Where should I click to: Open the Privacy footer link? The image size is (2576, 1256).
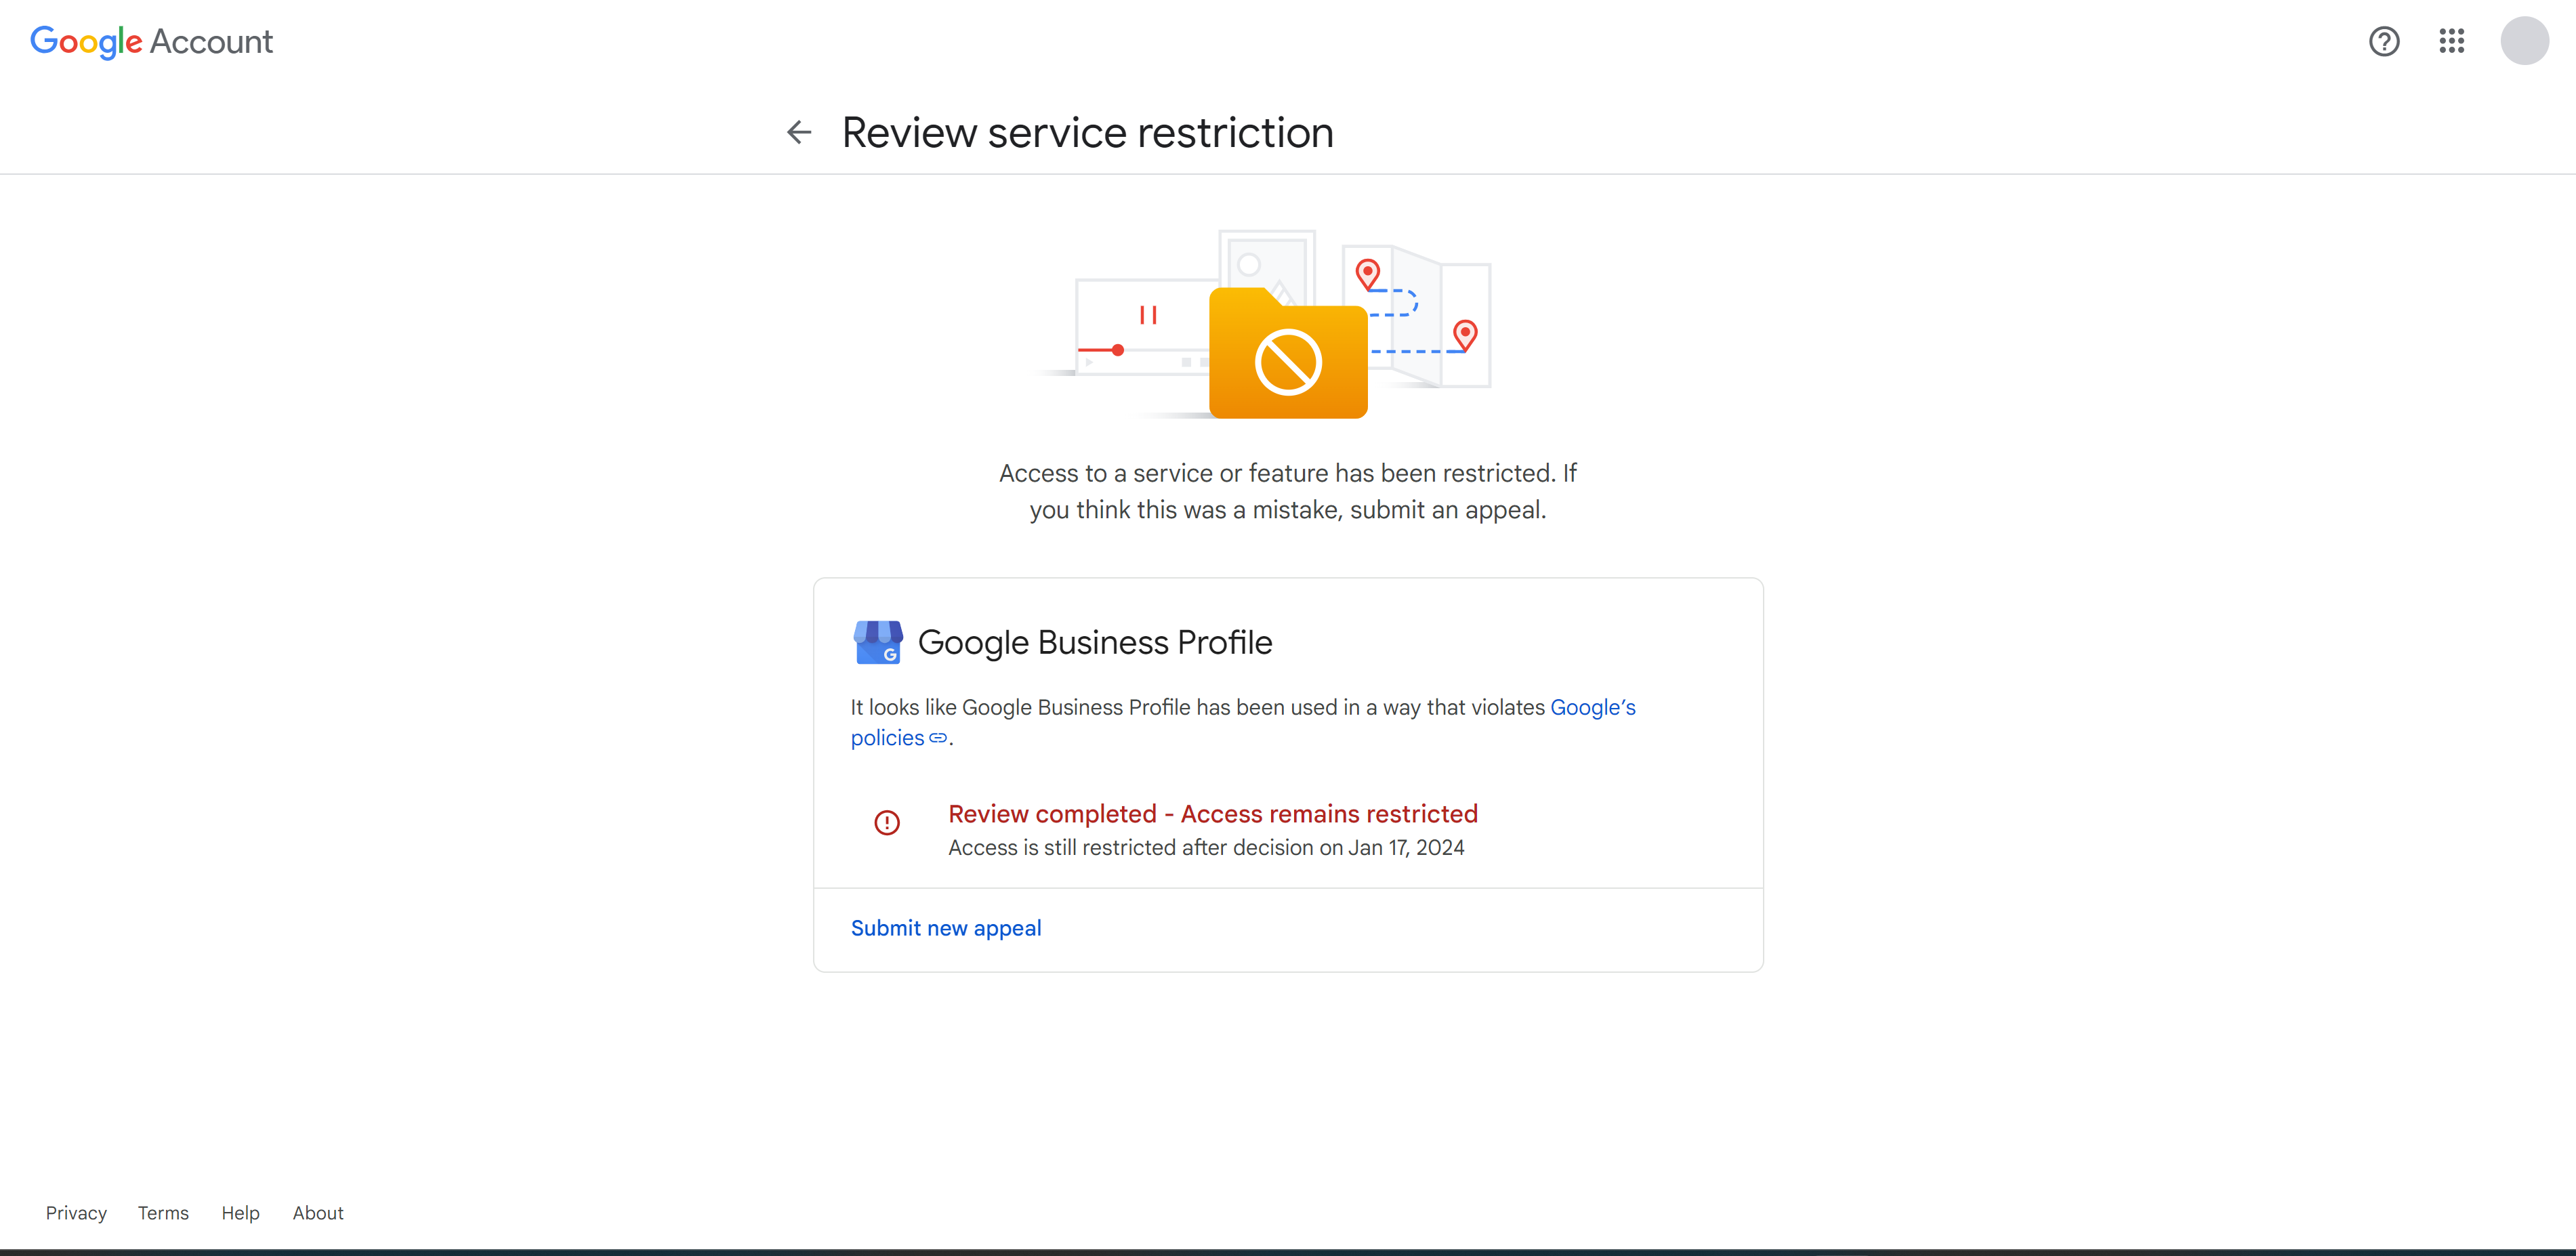coord(76,1213)
